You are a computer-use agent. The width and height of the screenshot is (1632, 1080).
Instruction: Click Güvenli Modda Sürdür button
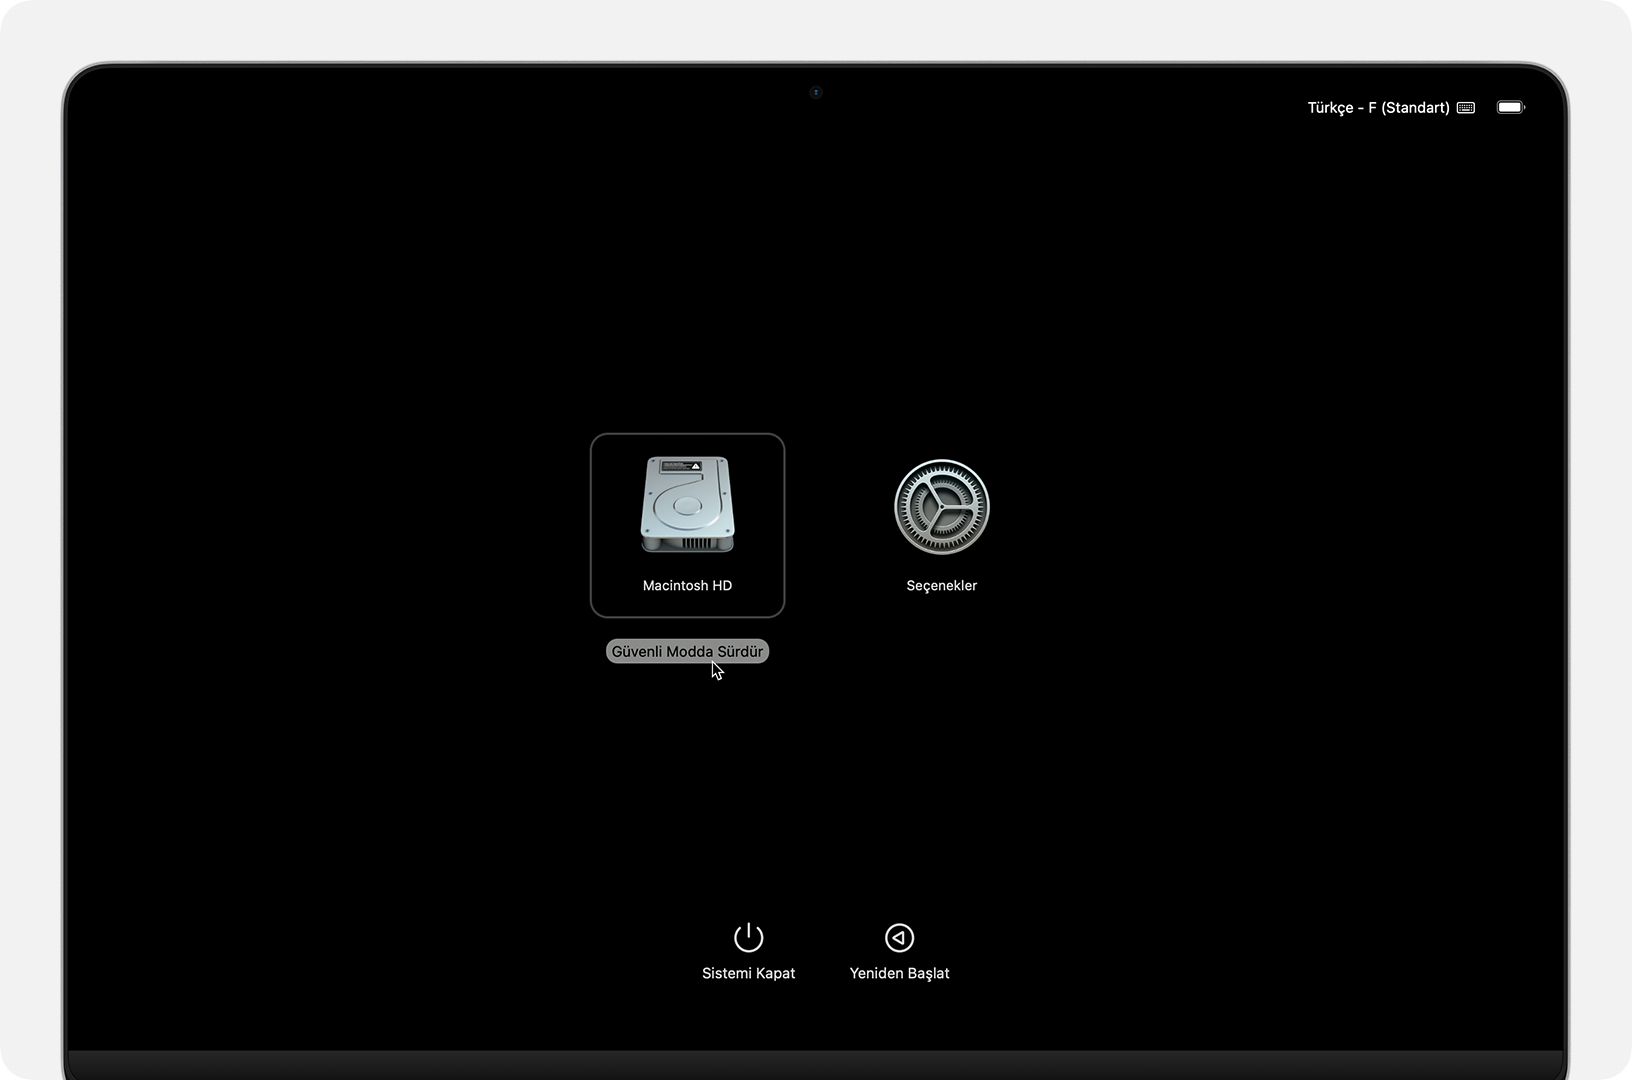click(x=687, y=651)
